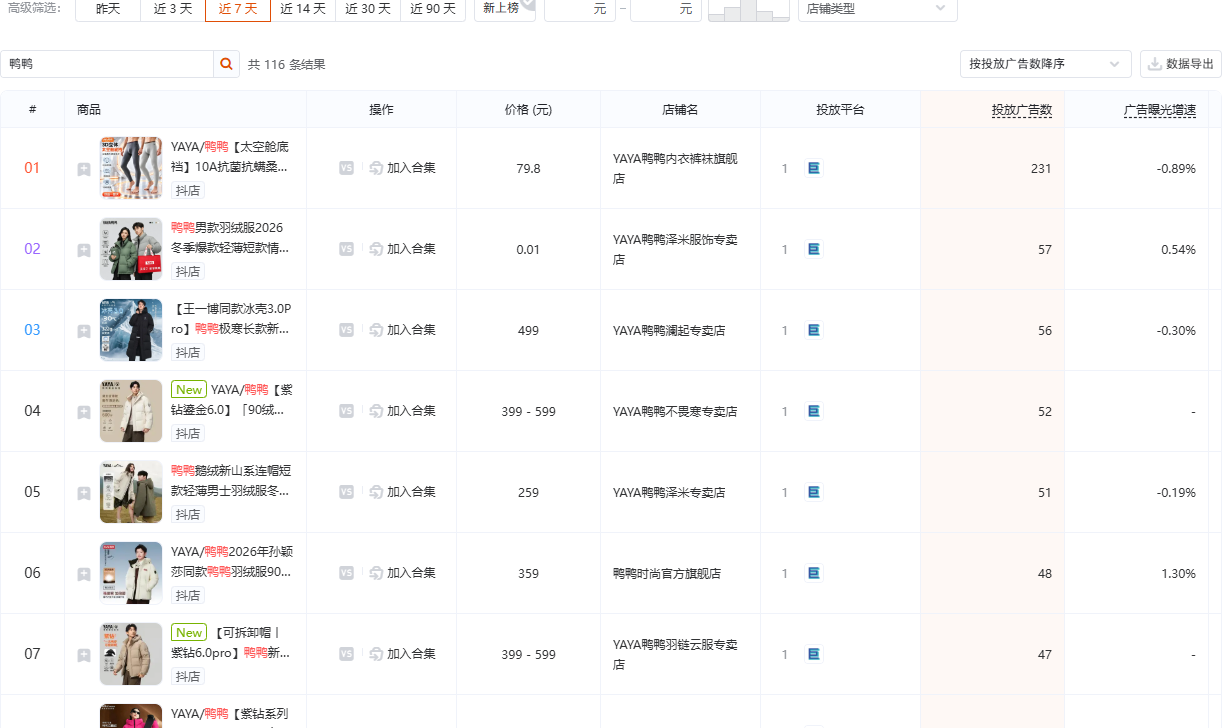
Task: Open the 按投放广告数降序 sort dropdown
Action: 1045,64
